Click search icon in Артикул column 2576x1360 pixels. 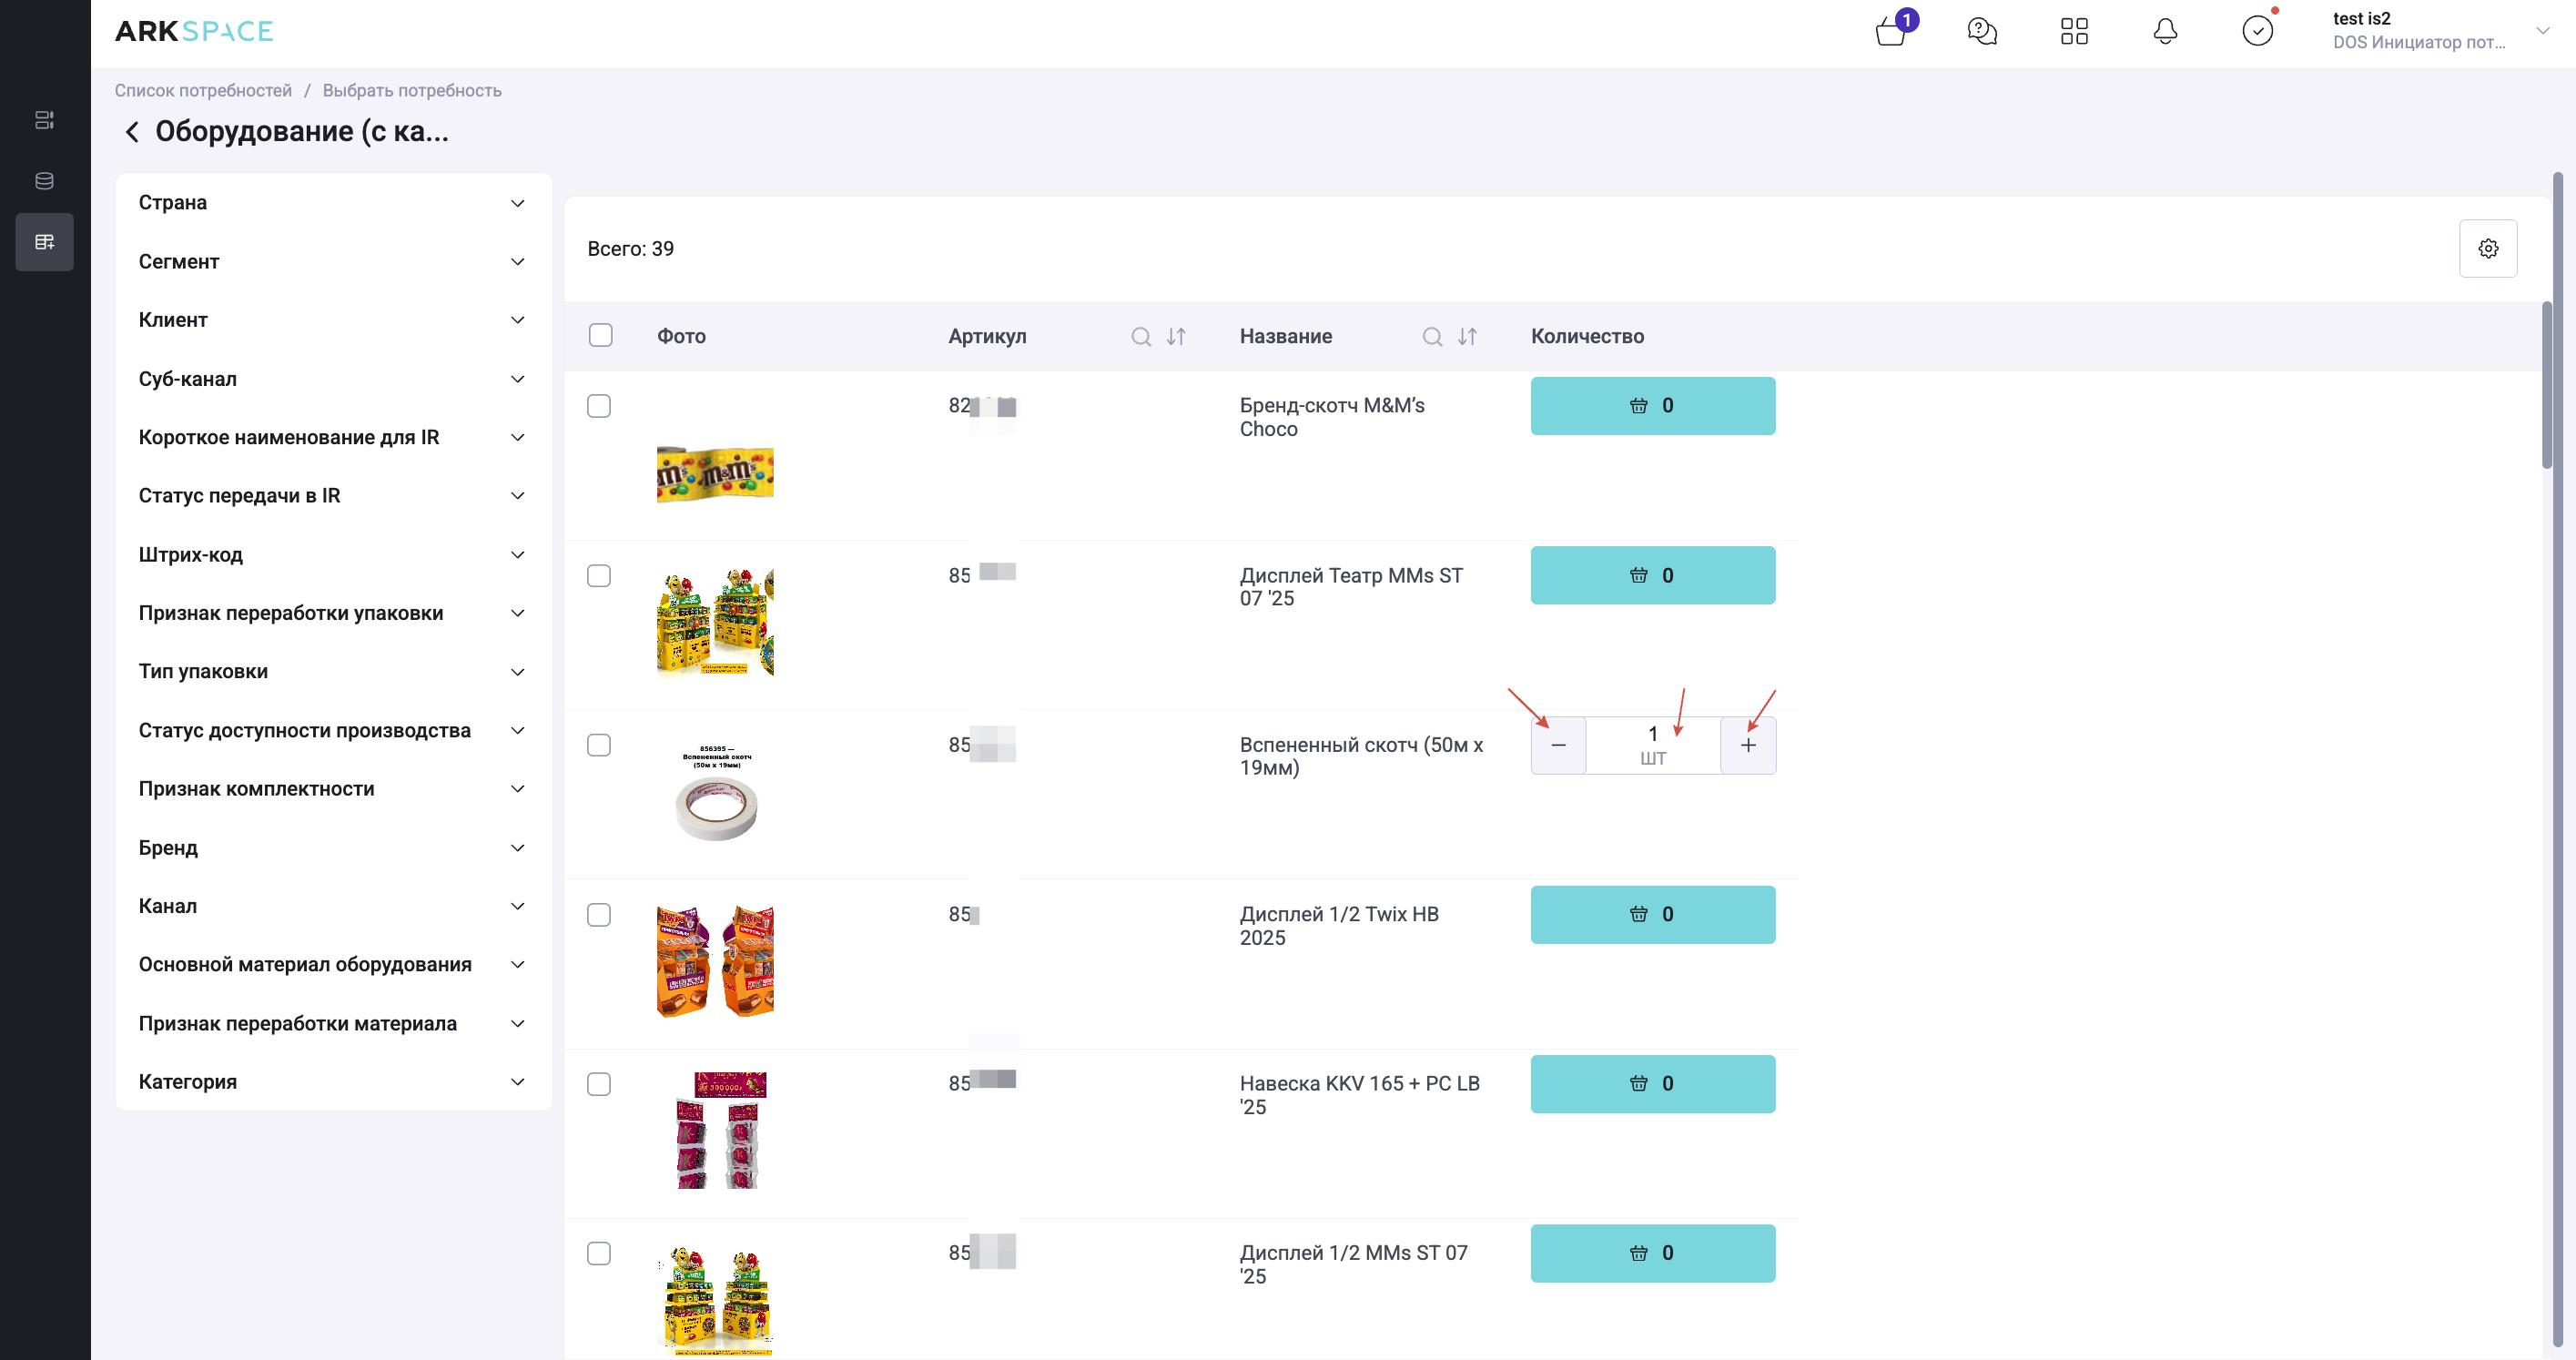click(x=1140, y=337)
